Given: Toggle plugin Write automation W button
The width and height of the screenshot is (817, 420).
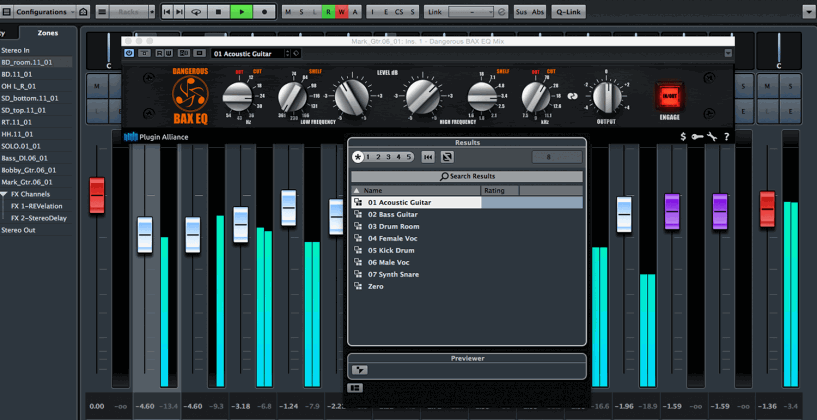Looking at the screenshot, I should click(x=168, y=53).
